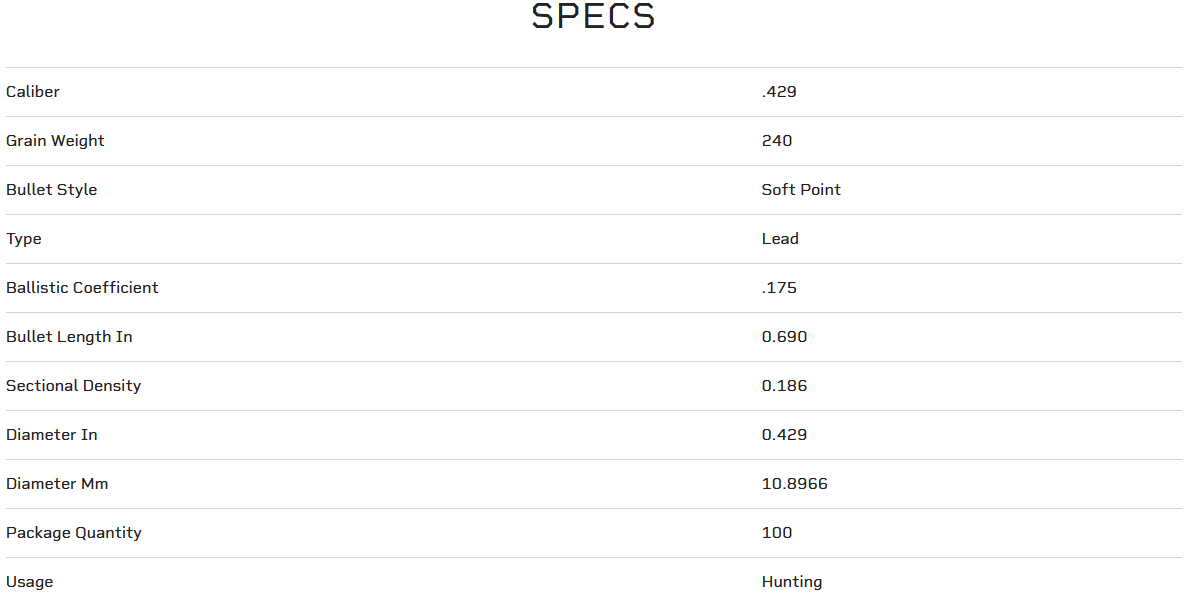Image resolution: width=1191 pixels, height=598 pixels.
Task: Select the 100 package quantity value
Action: (x=777, y=533)
